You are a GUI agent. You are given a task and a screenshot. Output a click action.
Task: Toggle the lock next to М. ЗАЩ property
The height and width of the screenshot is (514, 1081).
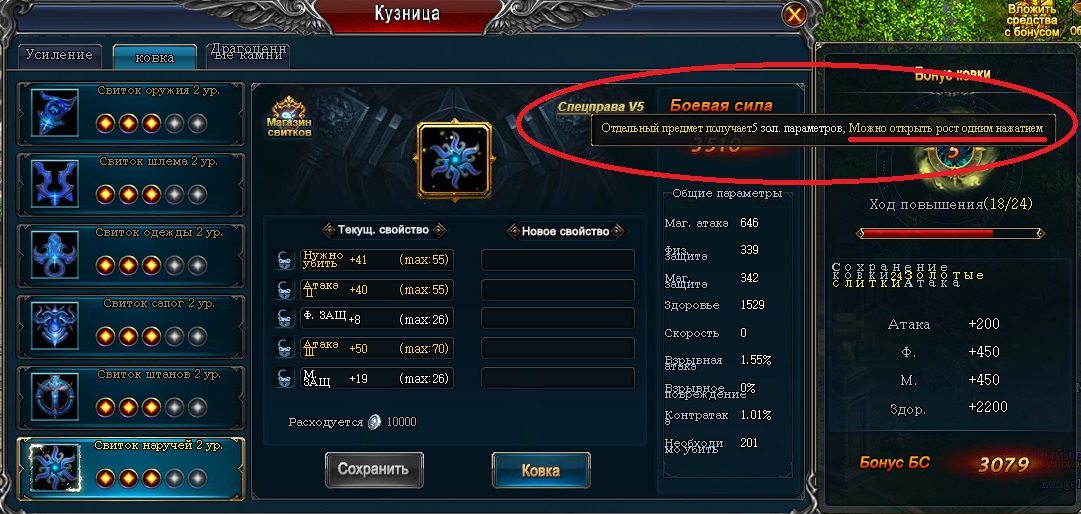(284, 378)
